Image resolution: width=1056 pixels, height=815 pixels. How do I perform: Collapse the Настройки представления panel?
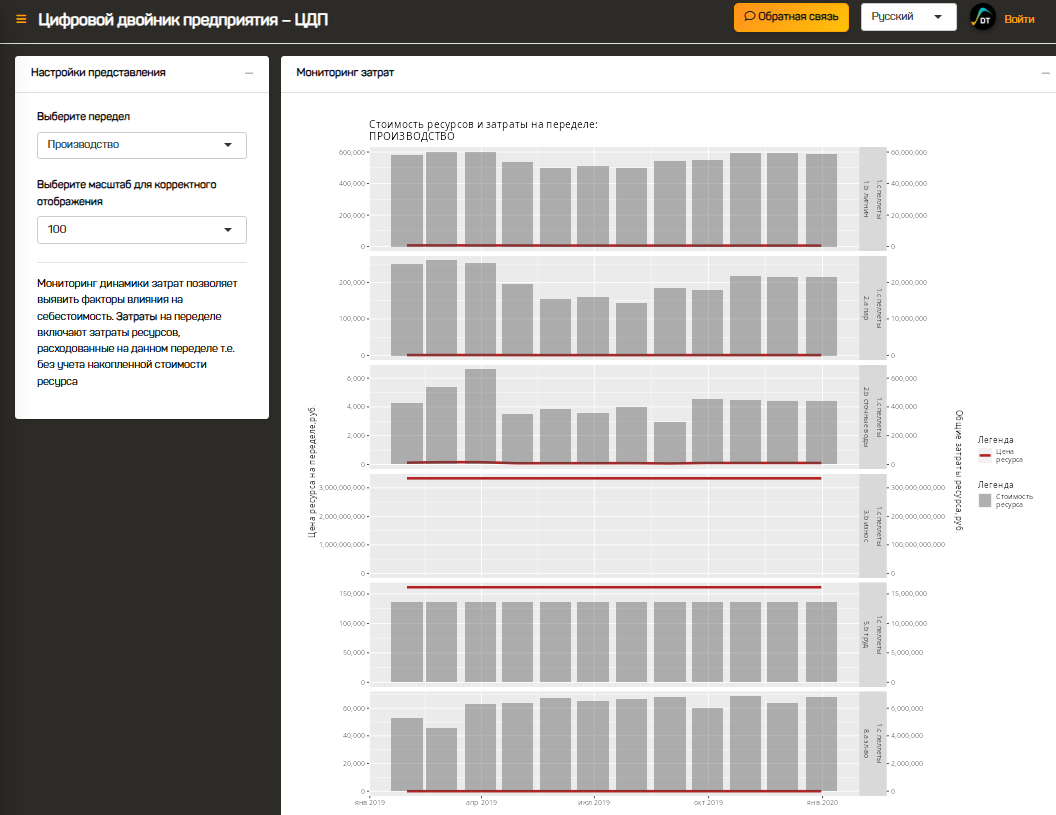click(249, 73)
